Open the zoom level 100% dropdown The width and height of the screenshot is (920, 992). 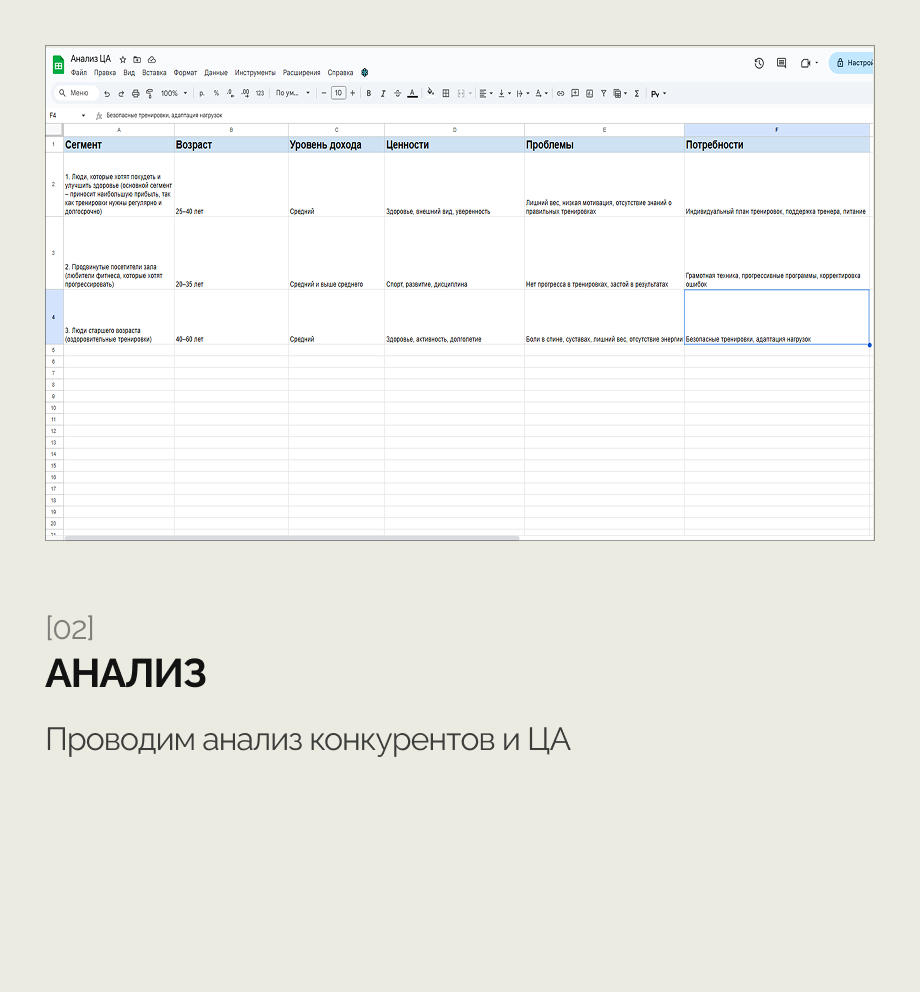pos(174,94)
